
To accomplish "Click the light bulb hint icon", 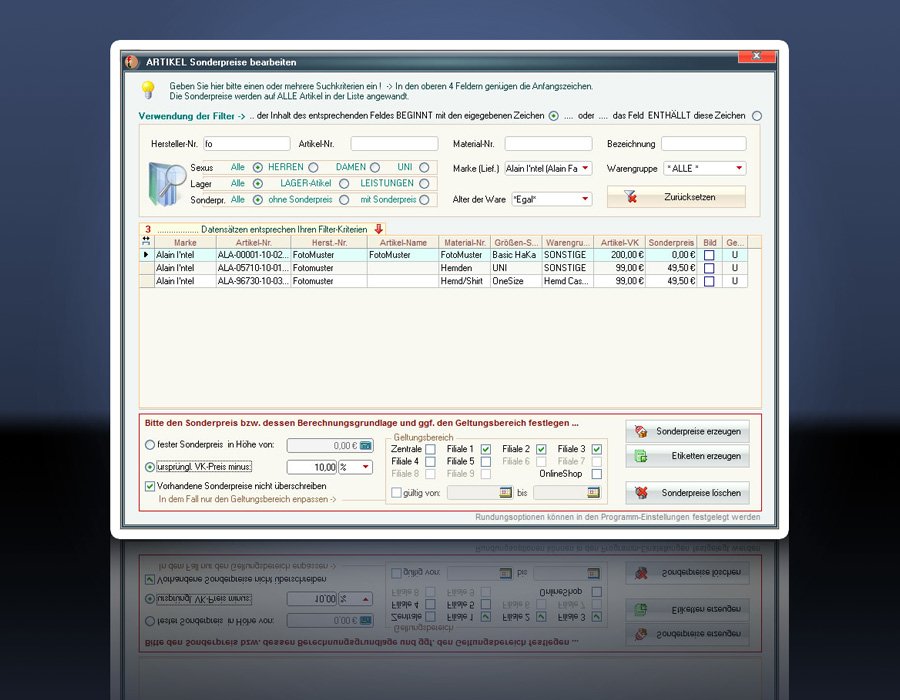I will point(148,90).
